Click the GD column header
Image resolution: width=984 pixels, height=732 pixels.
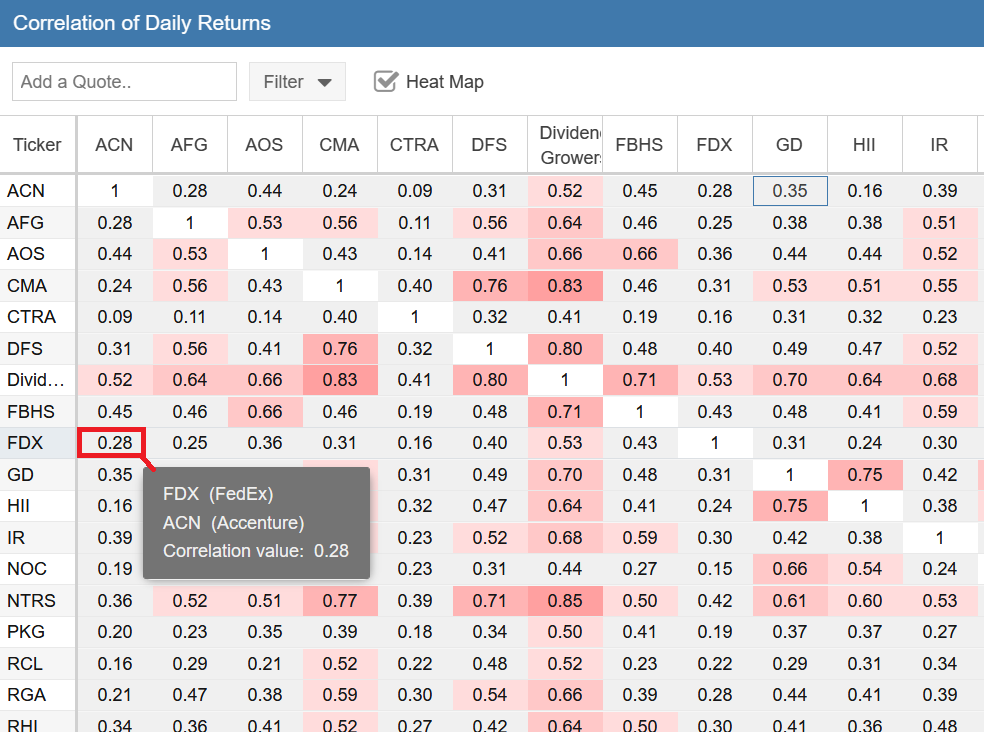tap(789, 145)
